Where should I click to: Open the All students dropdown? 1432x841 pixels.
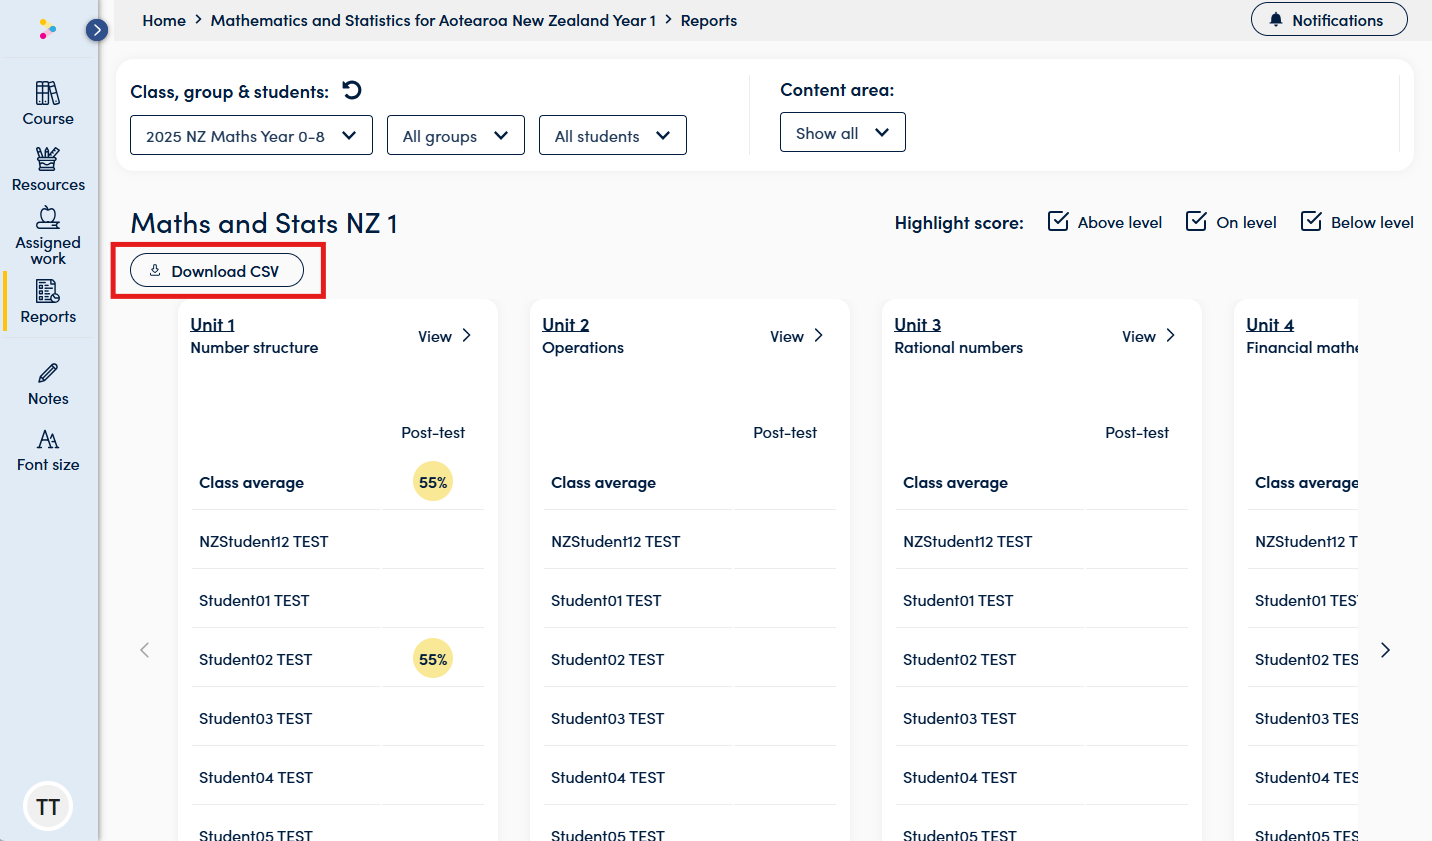tap(613, 135)
